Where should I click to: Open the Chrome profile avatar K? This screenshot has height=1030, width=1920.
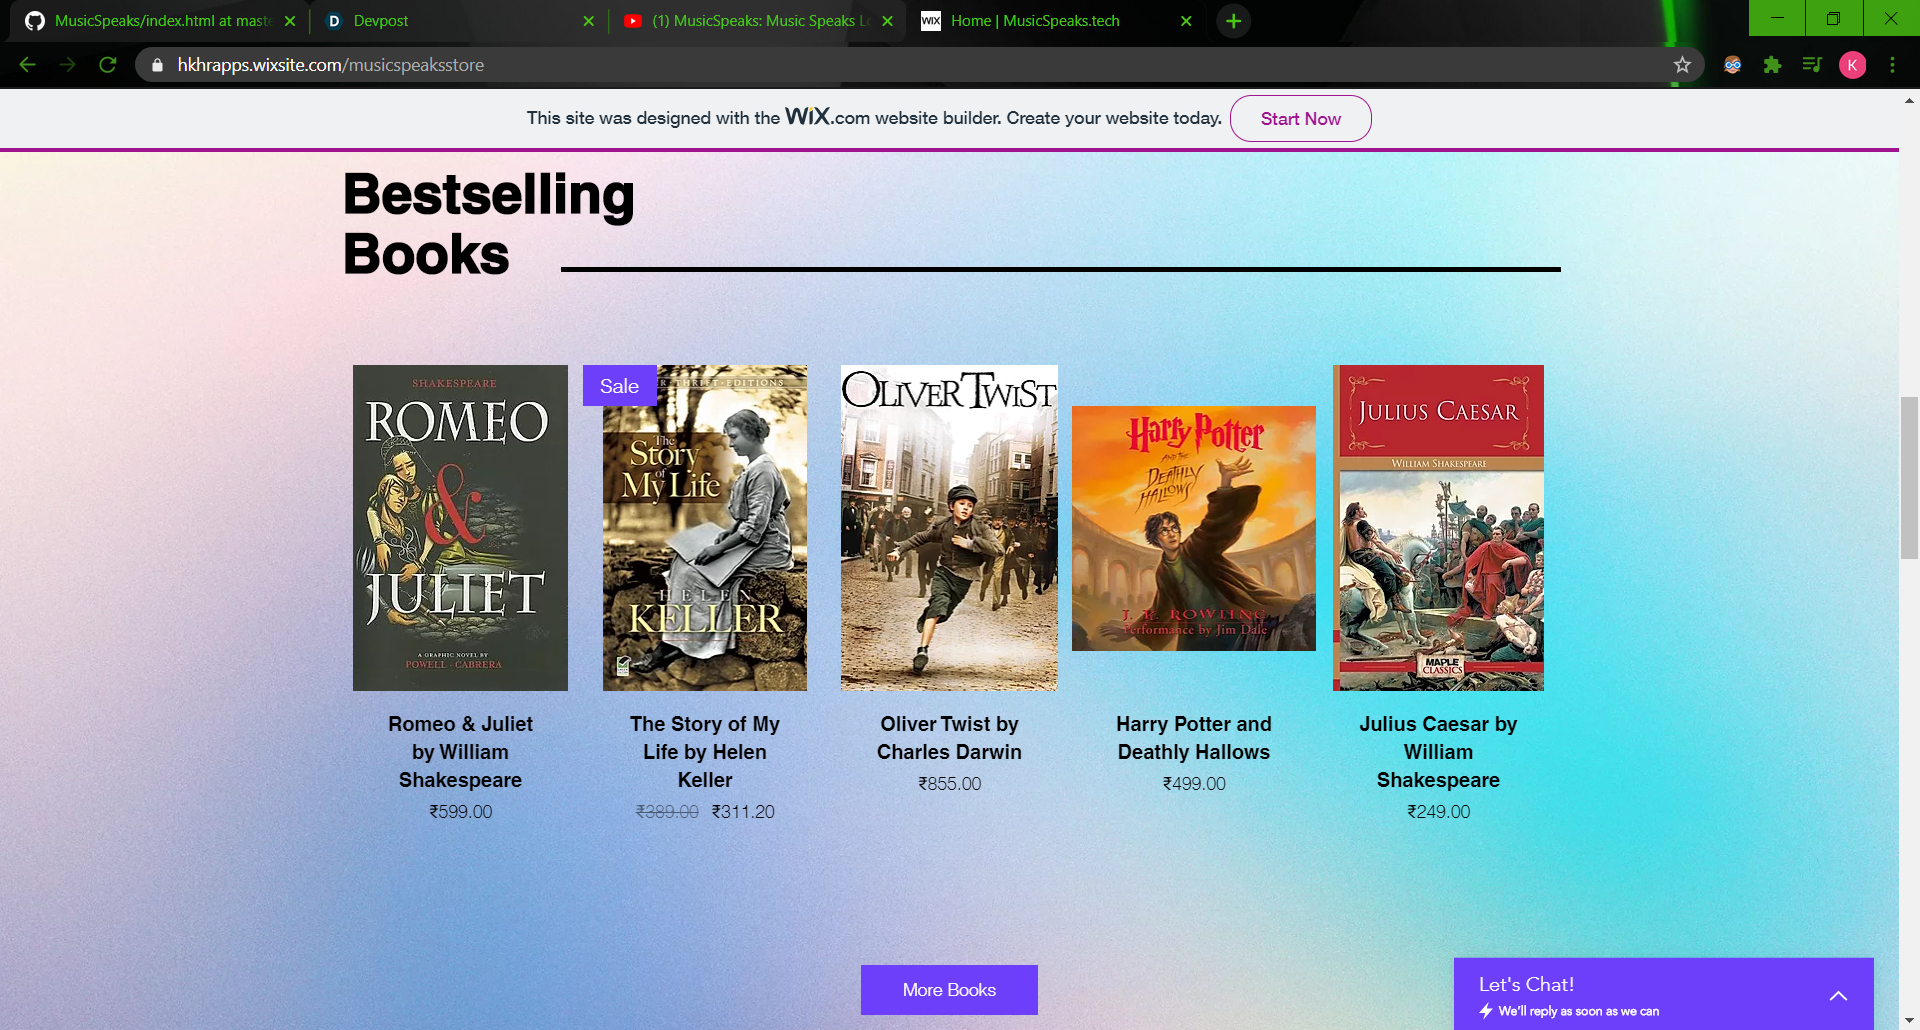1852,65
